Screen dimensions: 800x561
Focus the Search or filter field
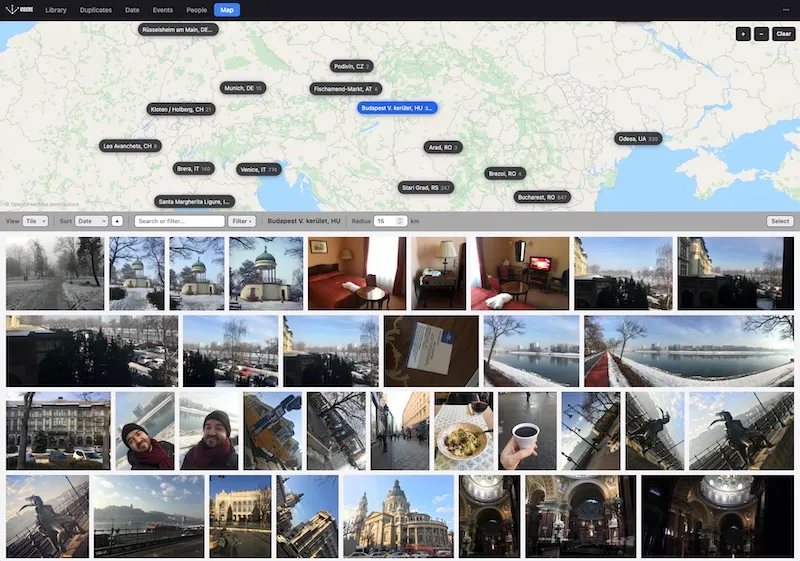point(180,221)
